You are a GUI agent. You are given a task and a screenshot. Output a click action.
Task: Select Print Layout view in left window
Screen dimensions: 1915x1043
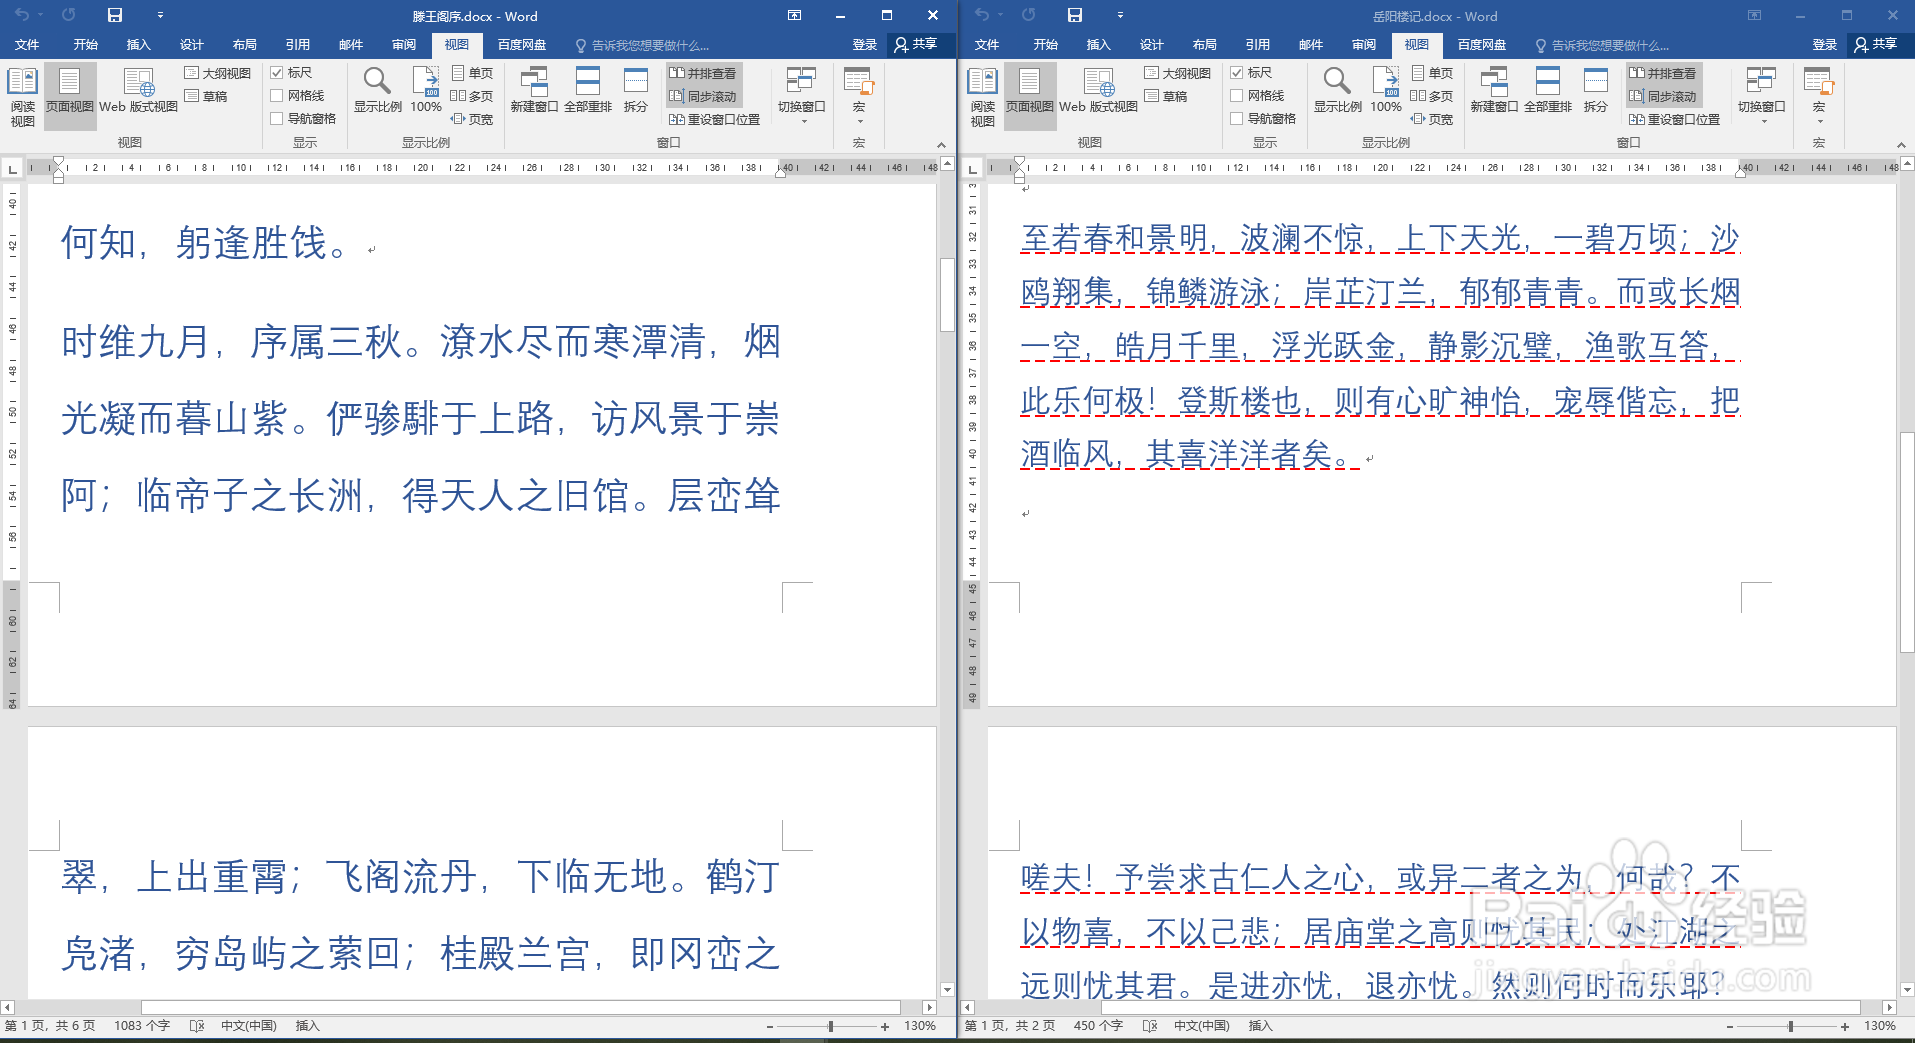coord(69,96)
